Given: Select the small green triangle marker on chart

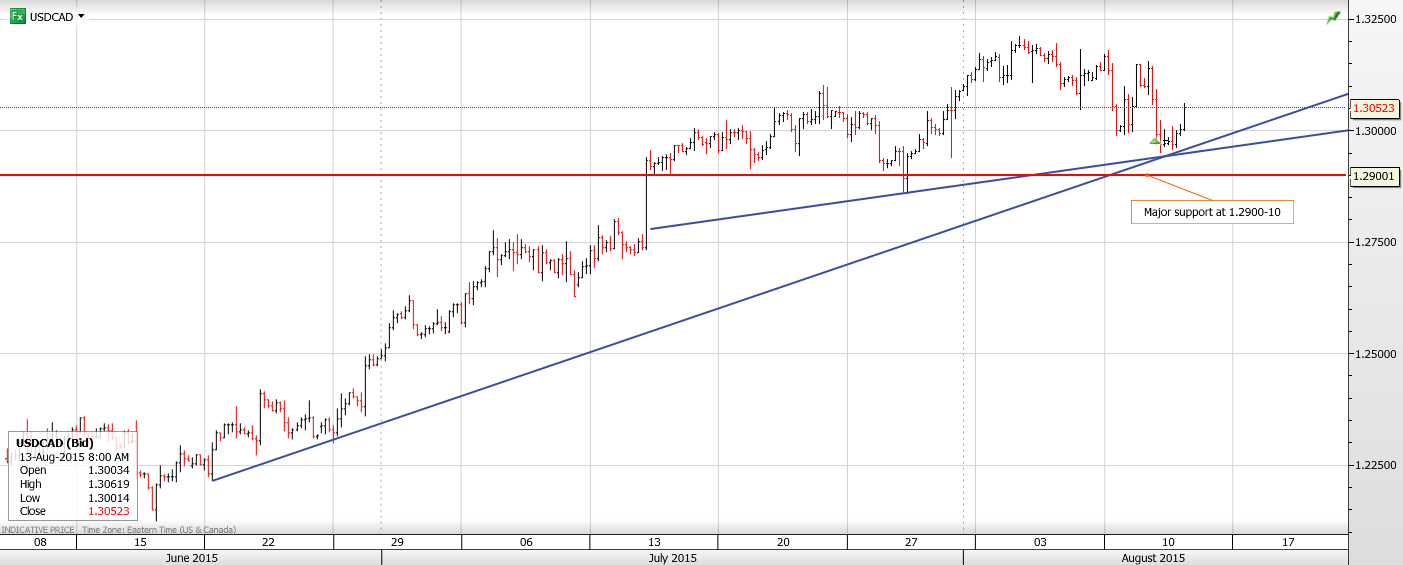Looking at the screenshot, I should [1154, 141].
